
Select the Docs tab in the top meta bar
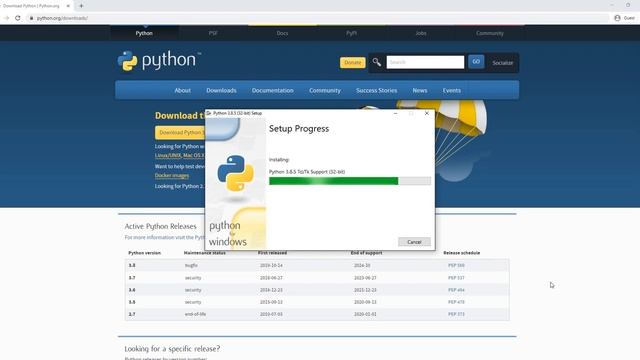[x=282, y=33]
